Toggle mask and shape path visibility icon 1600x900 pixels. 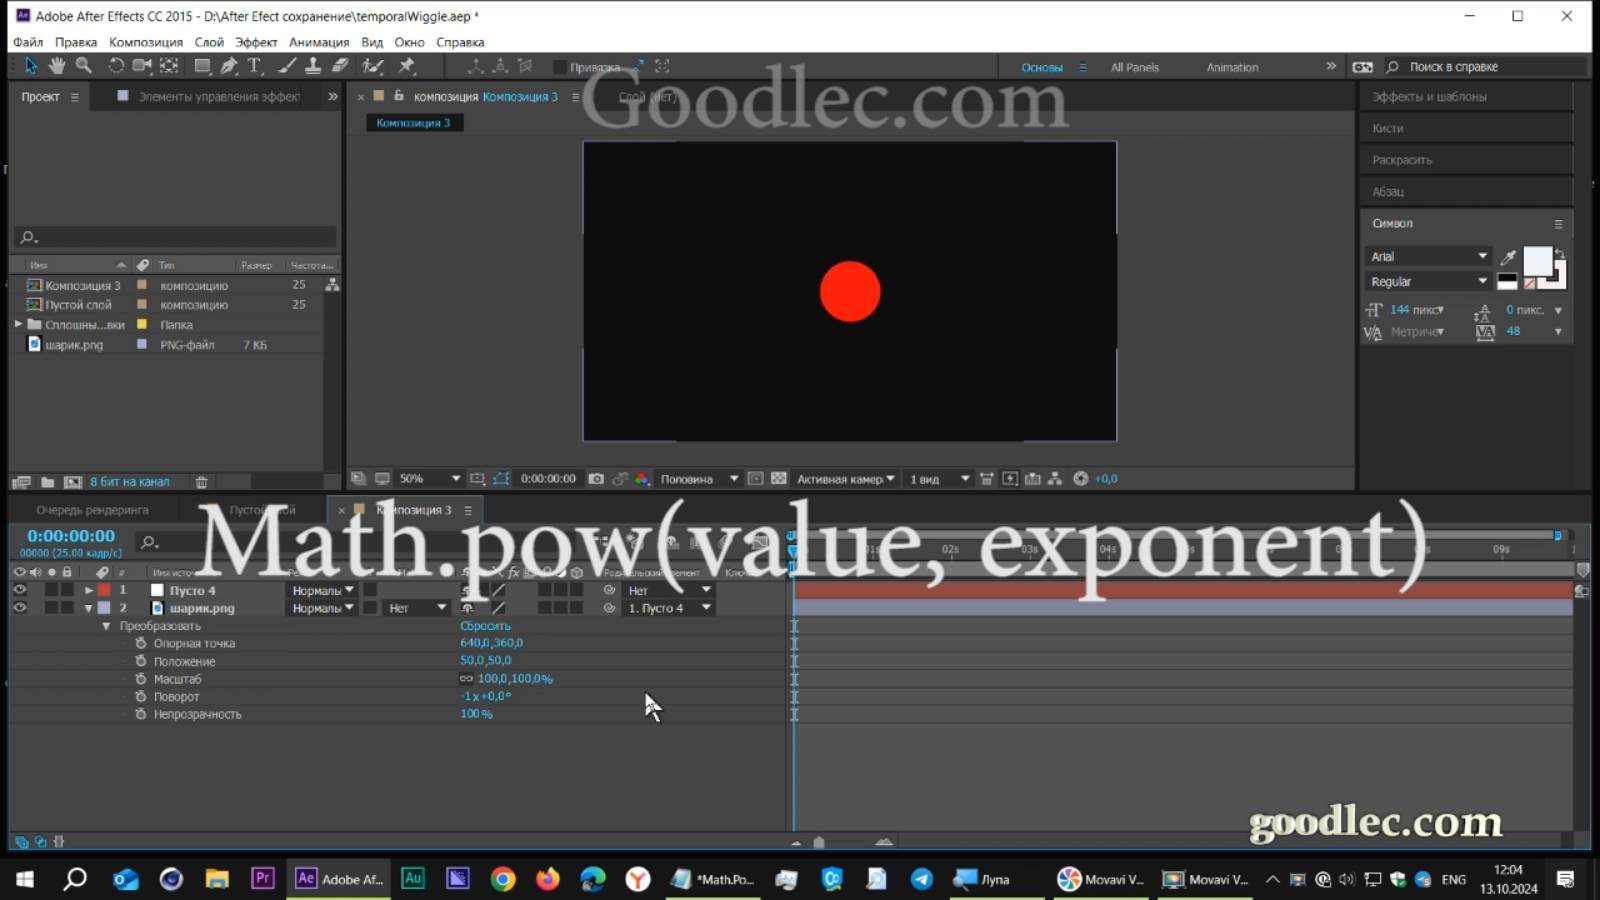[x=501, y=479]
